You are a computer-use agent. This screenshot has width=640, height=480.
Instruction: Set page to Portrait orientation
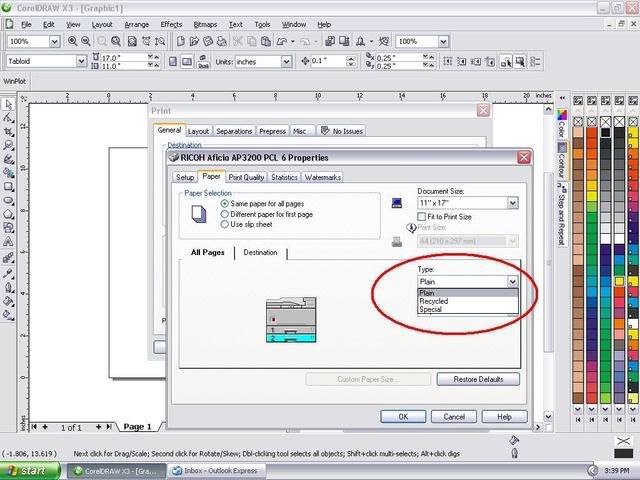coord(173,61)
